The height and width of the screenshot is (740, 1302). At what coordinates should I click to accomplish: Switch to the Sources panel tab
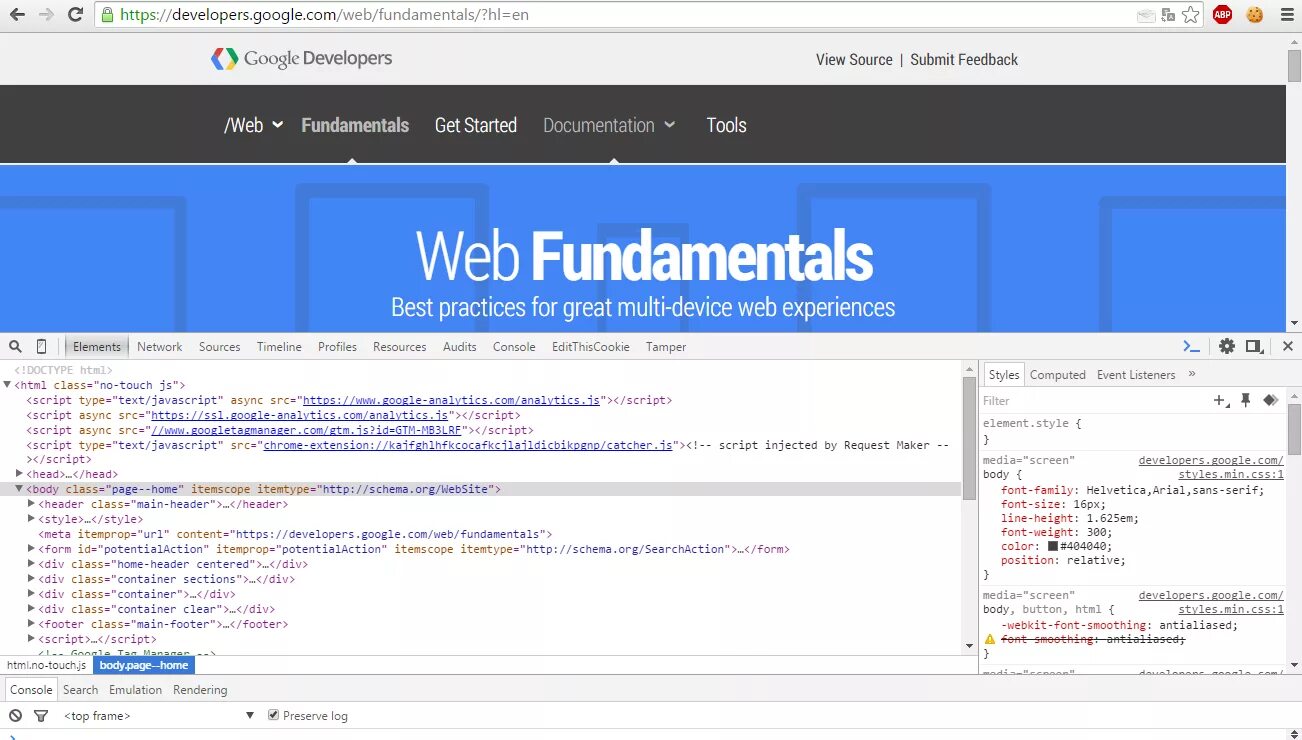[x=219, y=347]
